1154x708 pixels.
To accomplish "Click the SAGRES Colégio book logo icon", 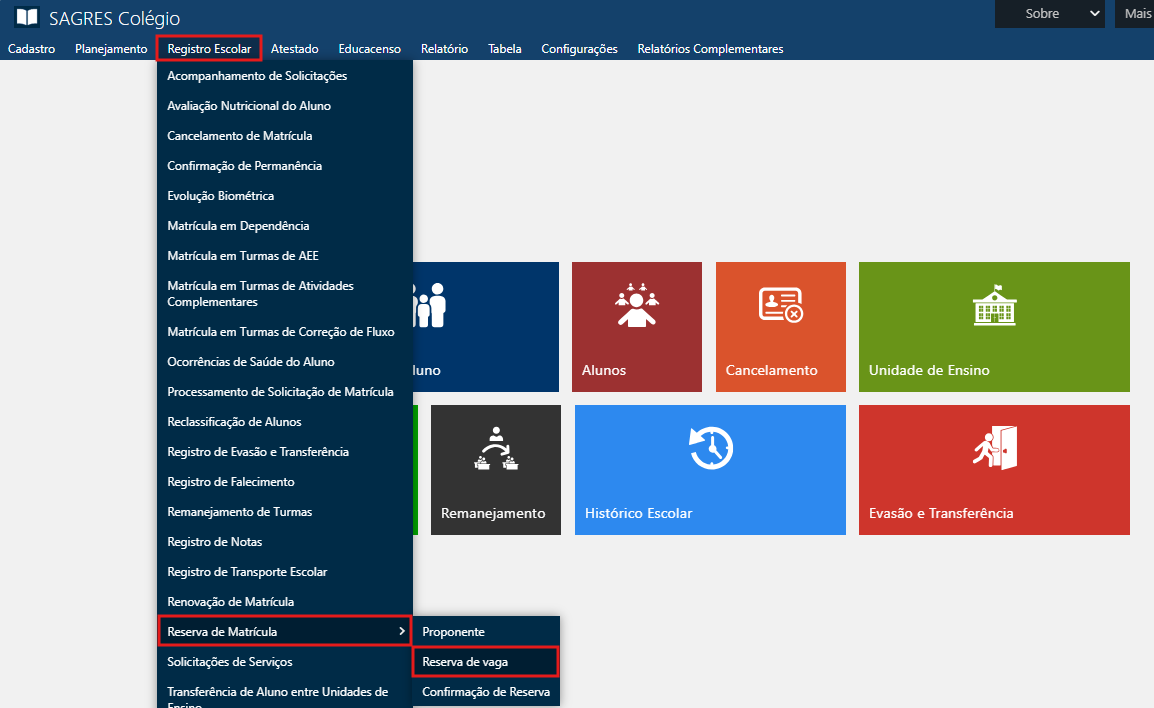I will [27, 17].
